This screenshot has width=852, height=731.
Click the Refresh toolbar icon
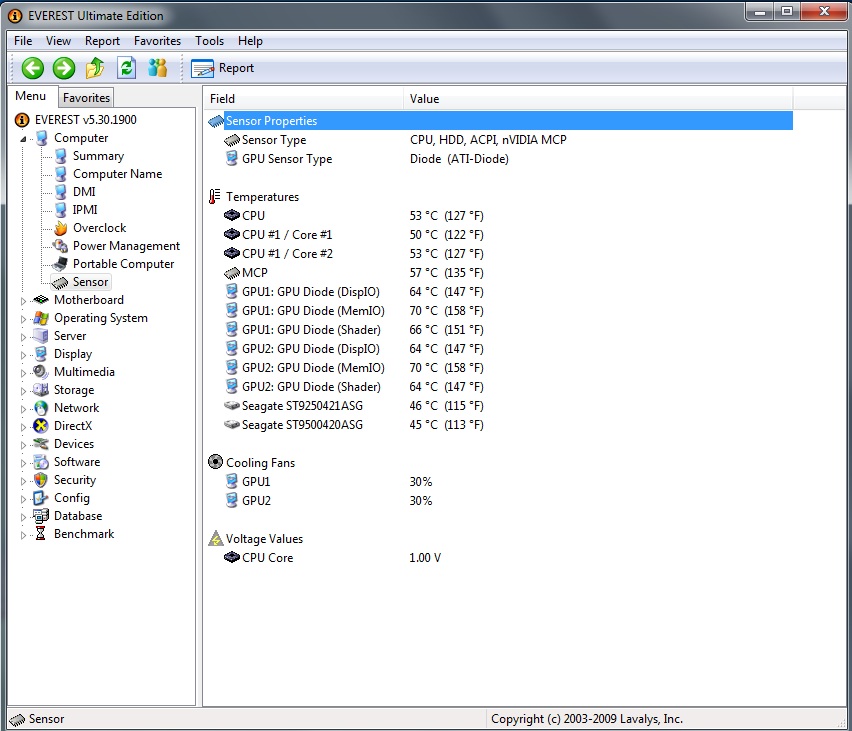(x=127, y=68)
